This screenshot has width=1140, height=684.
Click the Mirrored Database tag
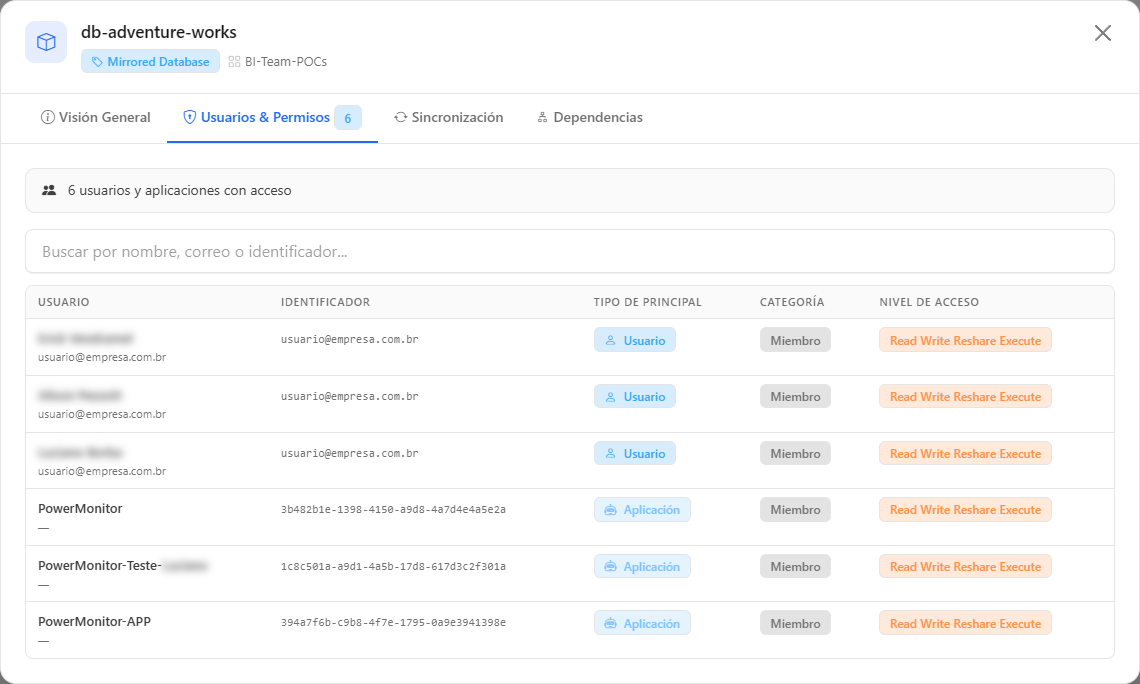[150, 62]
